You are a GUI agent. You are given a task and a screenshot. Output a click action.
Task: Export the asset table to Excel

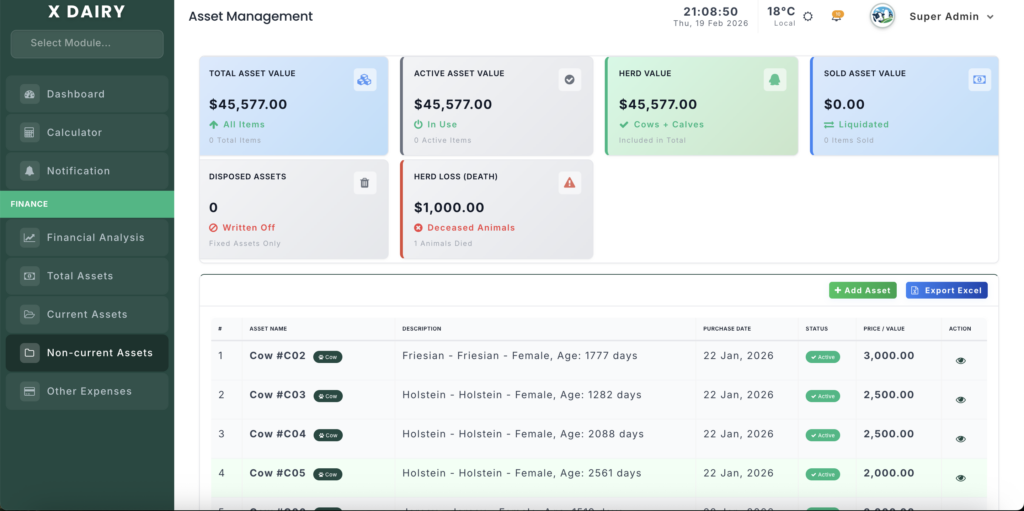coord(946,290)
